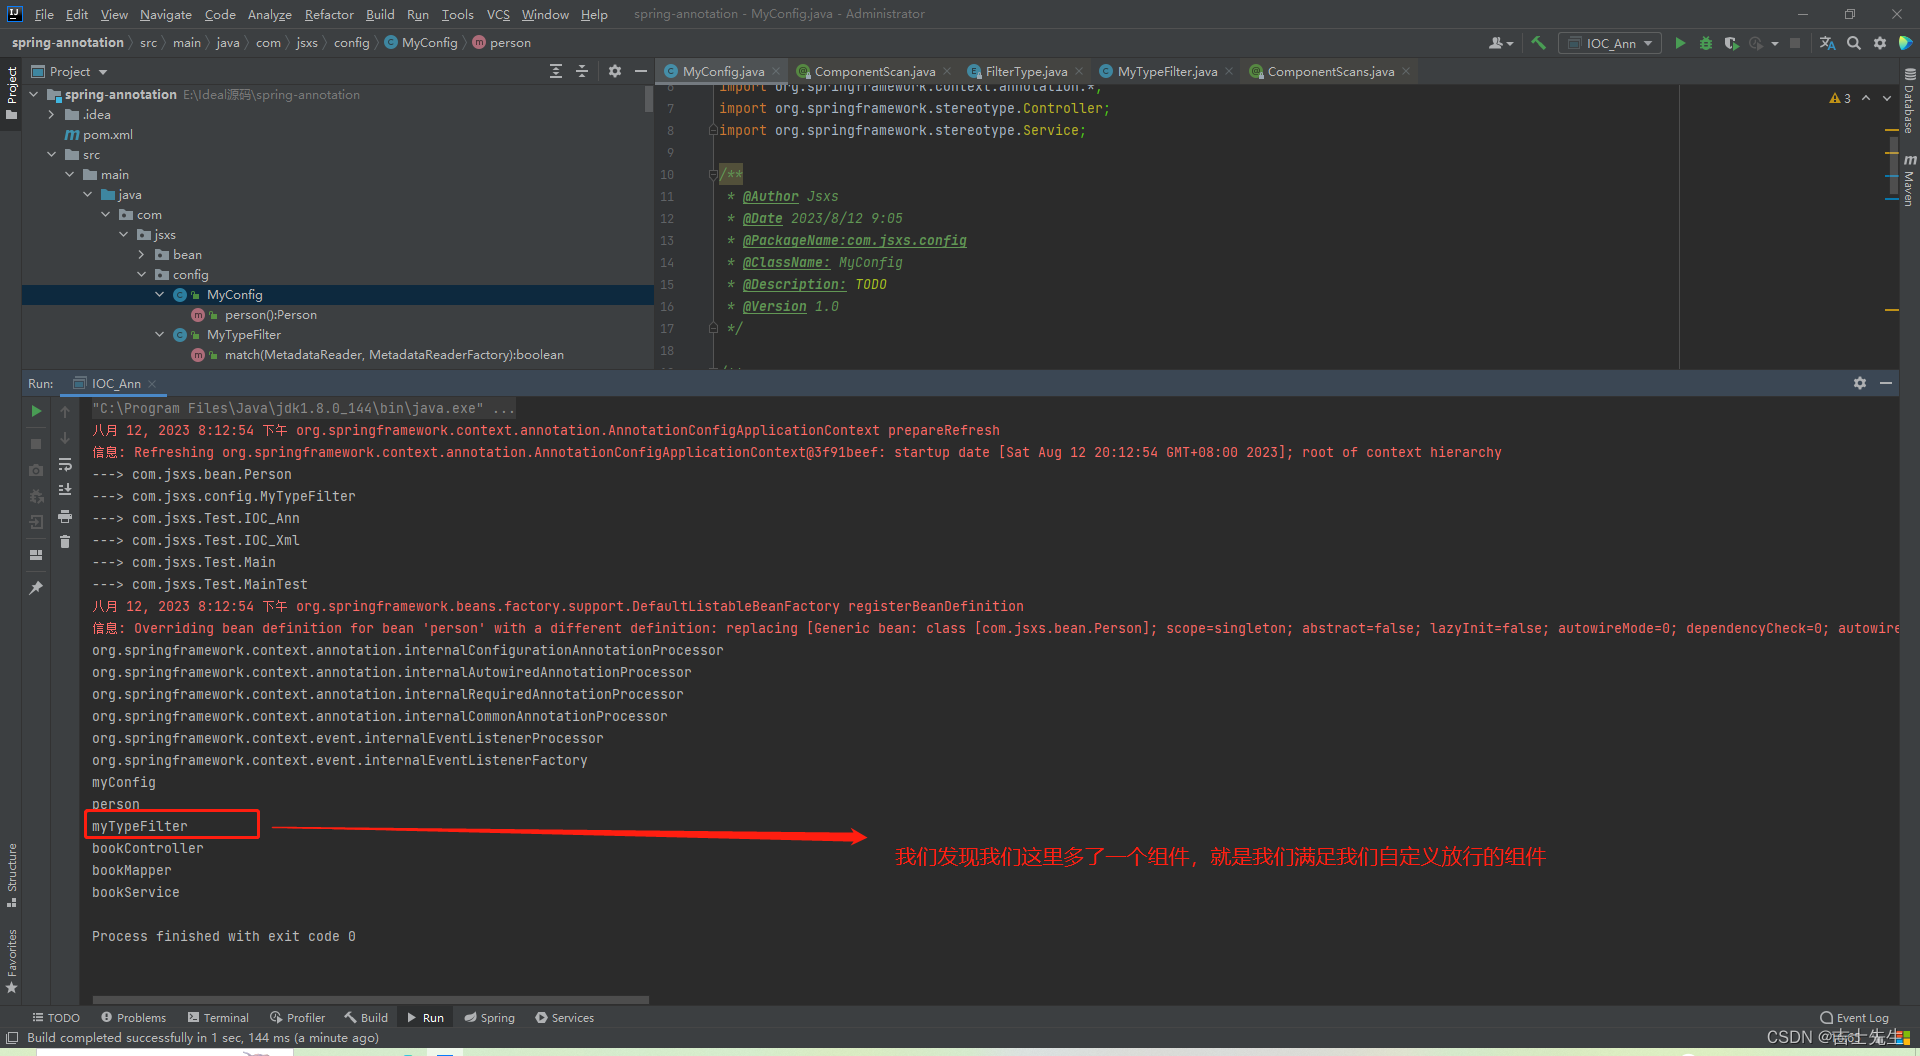Fold the Javadoc comment block
The height and width of the screenshot is (1056, 1920).
pos(713,174)
